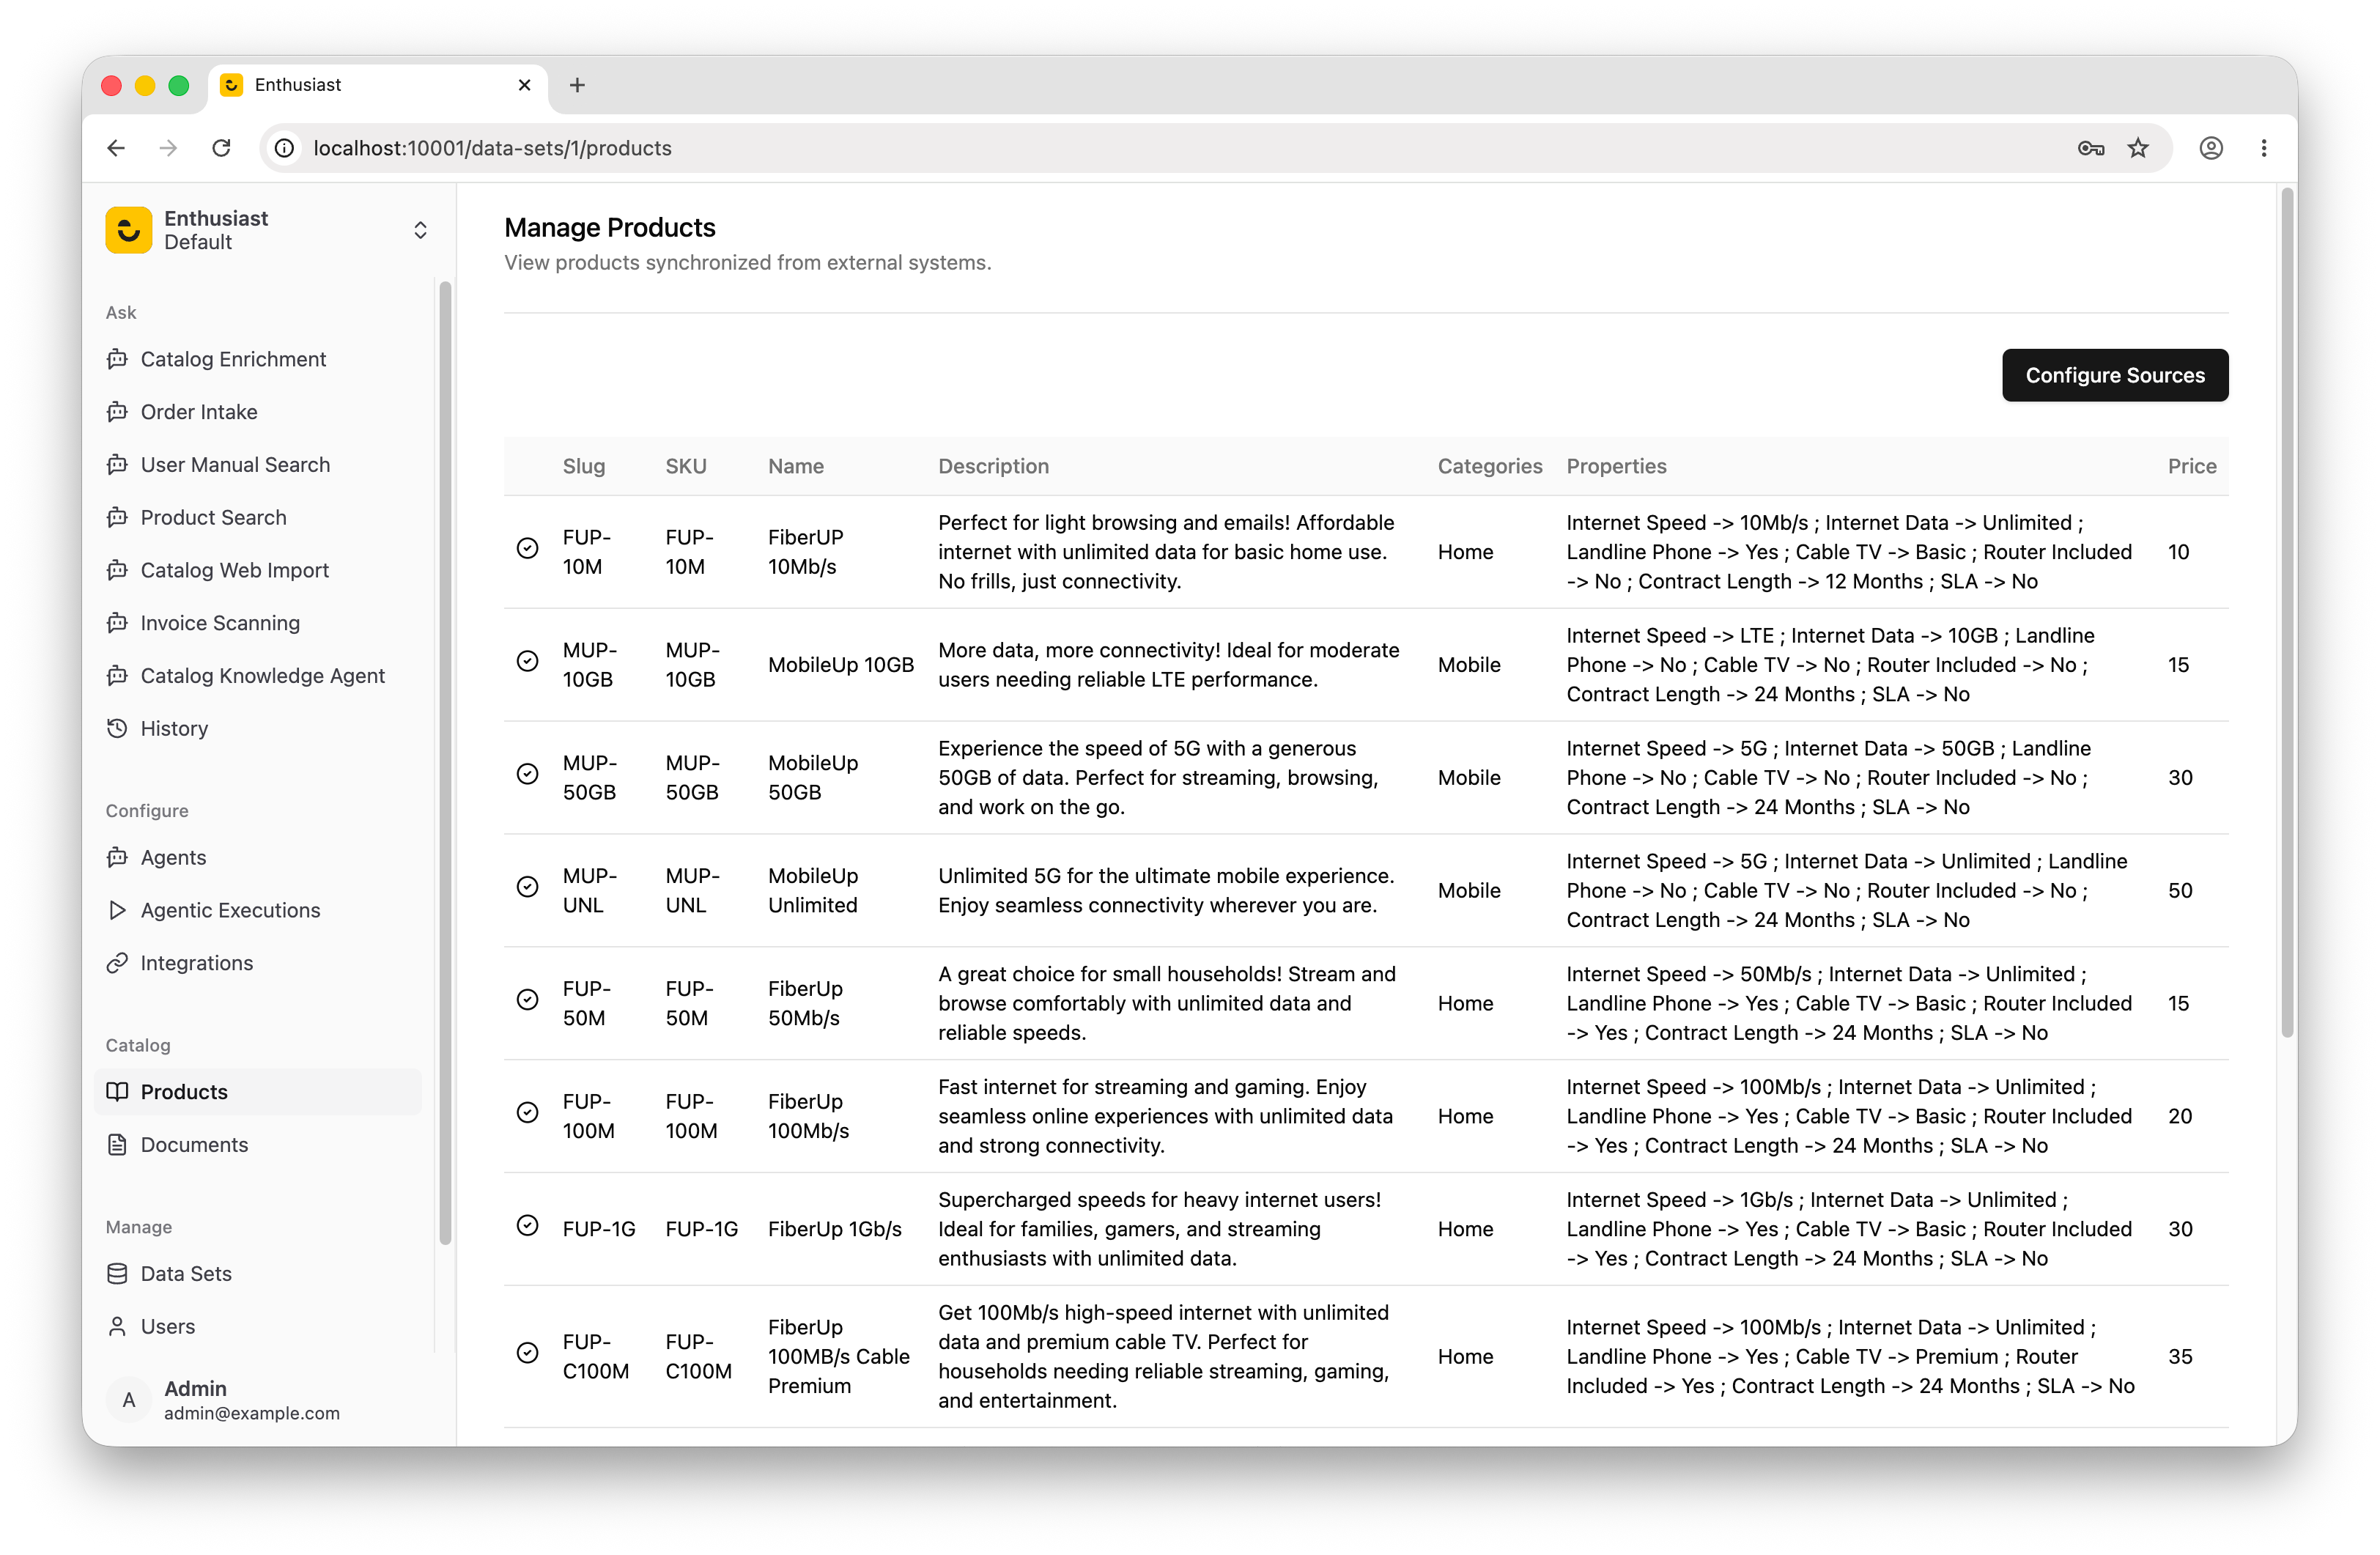The width and height of the screenshot is (2380, 1555).
Task: Click check-circle icon for MUP-10GB row
Action: pos(527,661)
